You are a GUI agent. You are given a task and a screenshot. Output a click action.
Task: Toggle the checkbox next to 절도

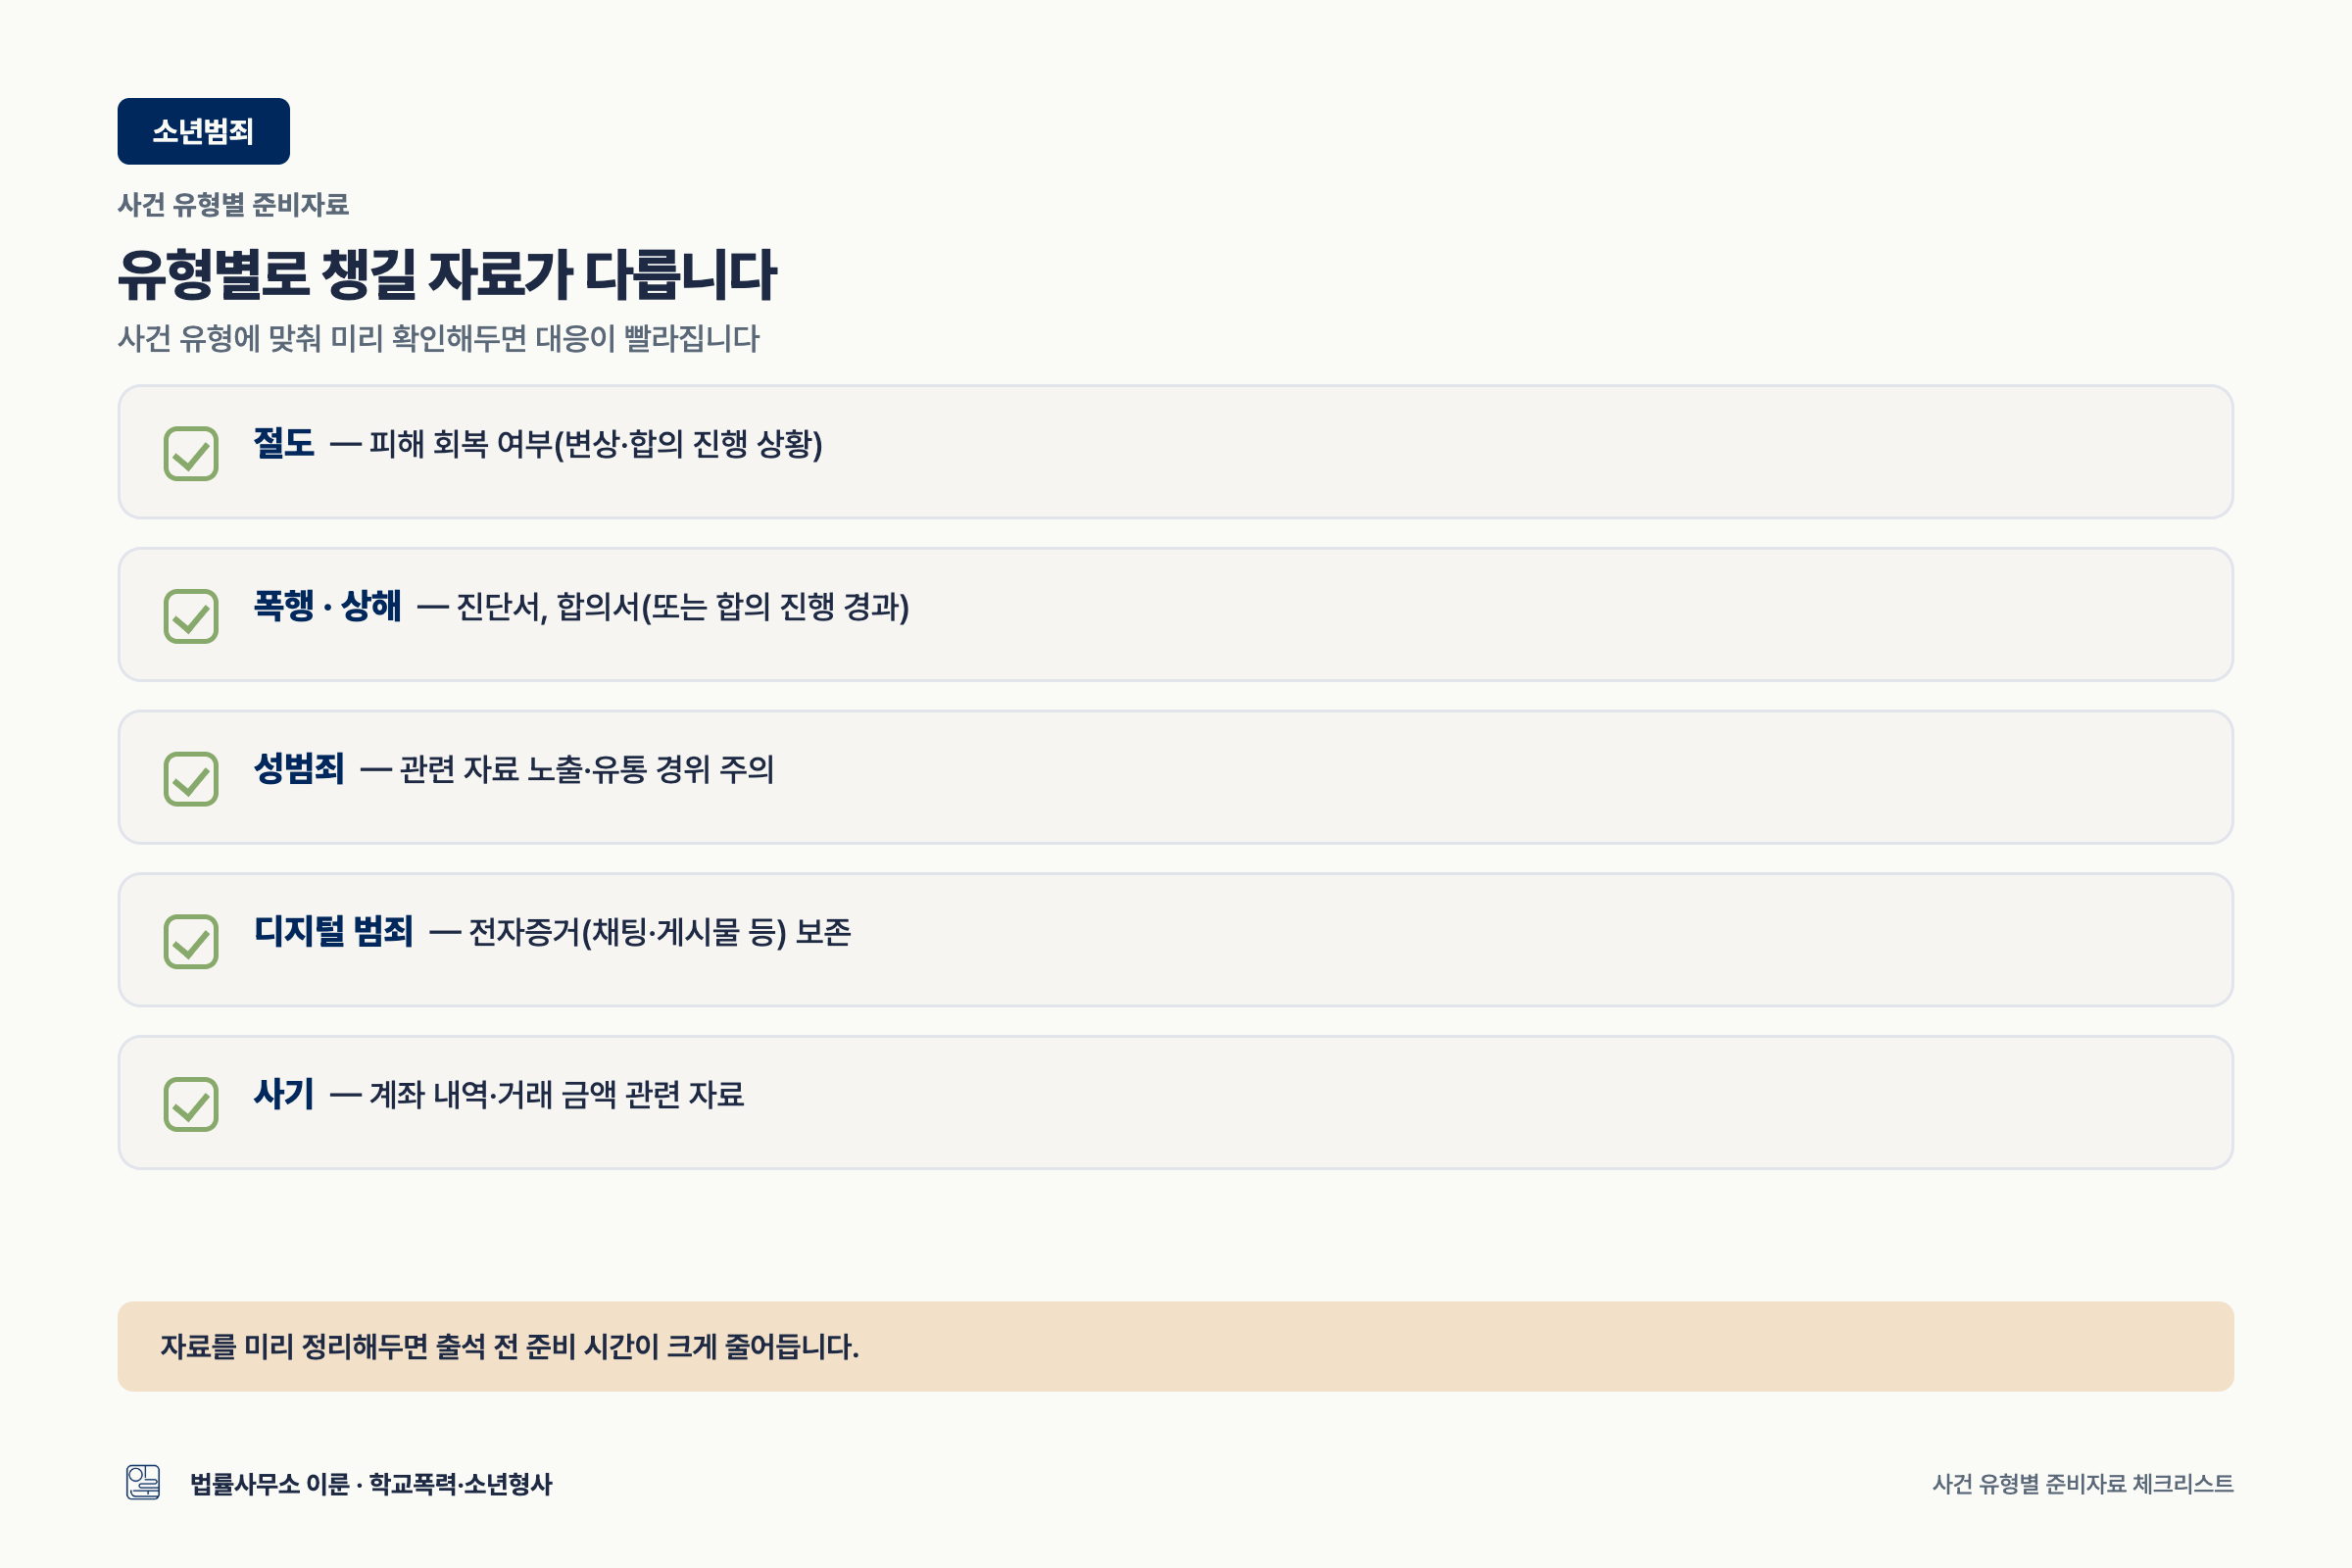coord(191,454)
